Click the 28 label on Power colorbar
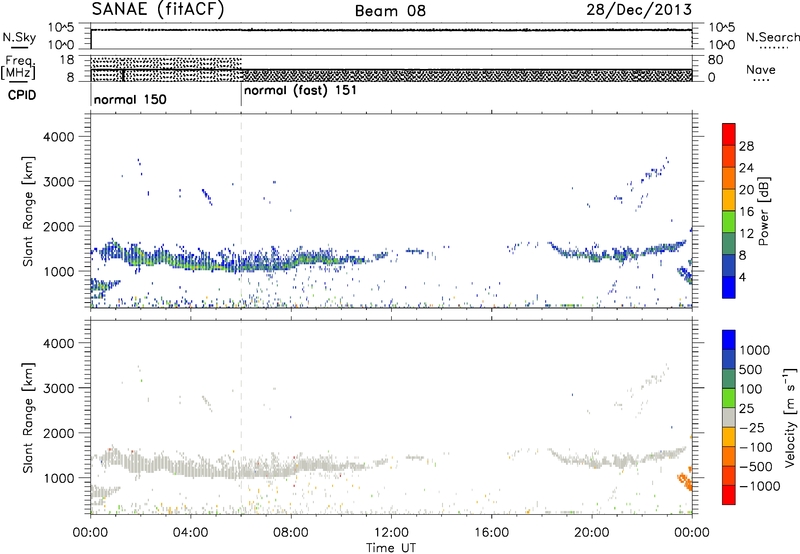This screenshot has height=554, width=800. [746, 146]
